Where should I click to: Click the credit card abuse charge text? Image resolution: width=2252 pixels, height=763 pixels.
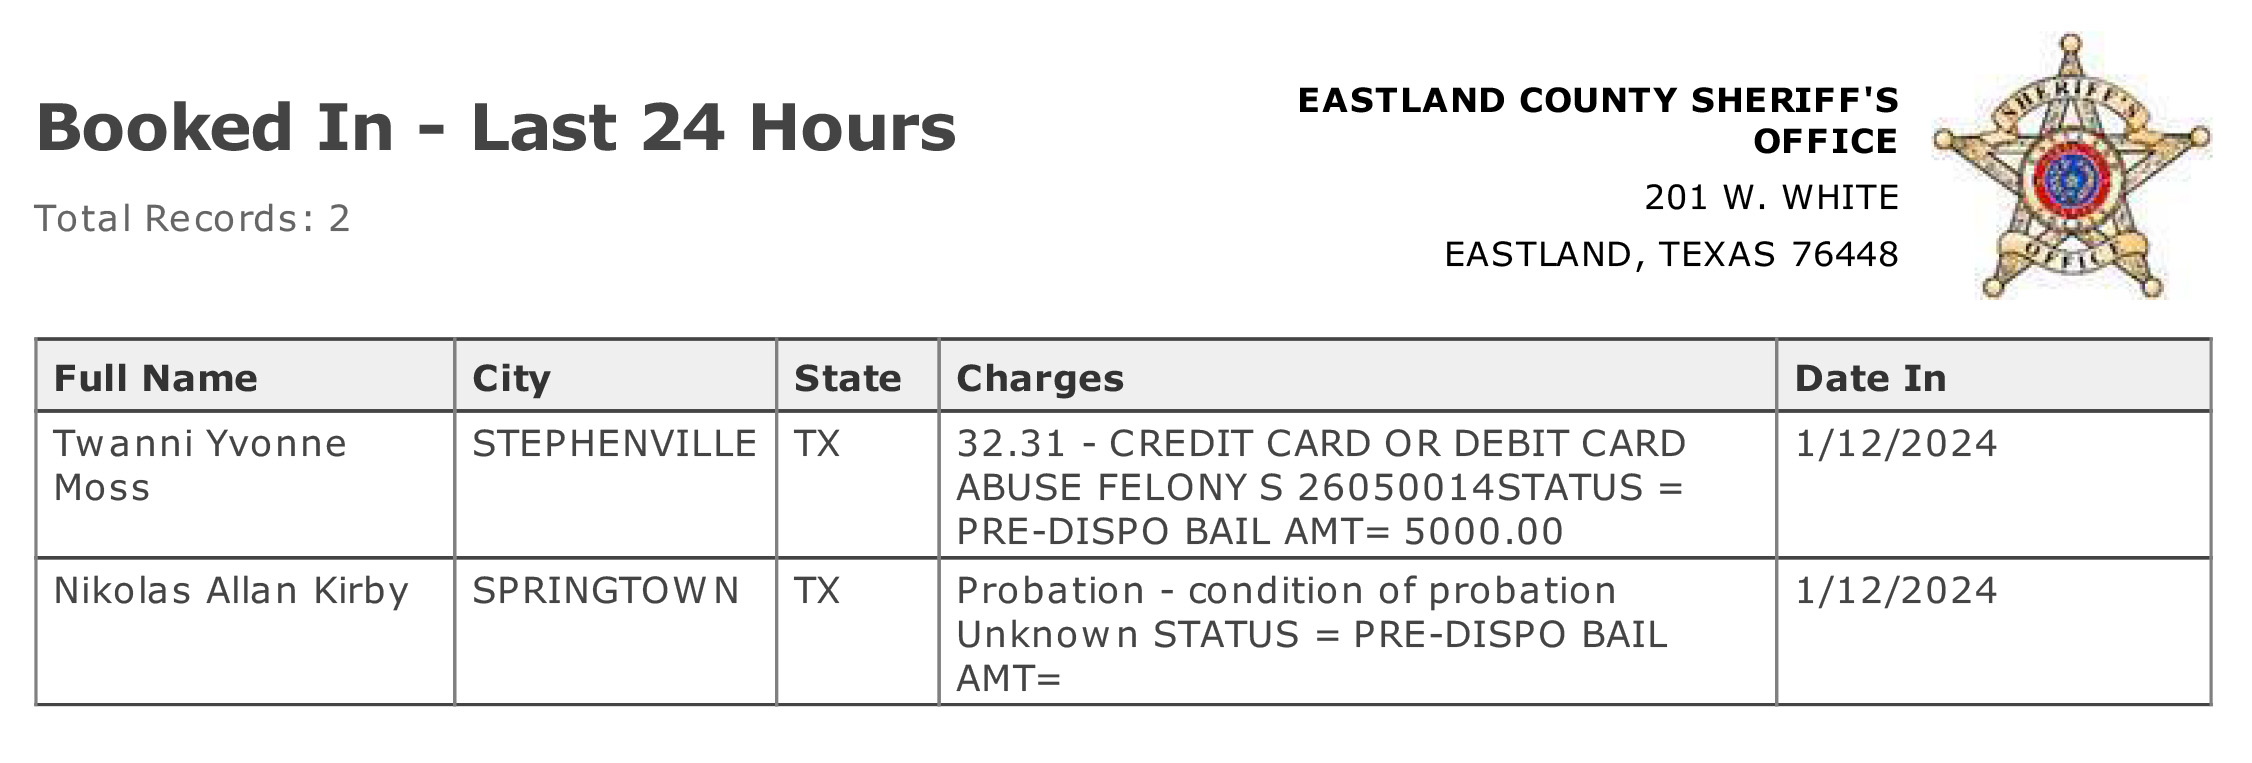pyautogui.click(x=1321, y=487)
